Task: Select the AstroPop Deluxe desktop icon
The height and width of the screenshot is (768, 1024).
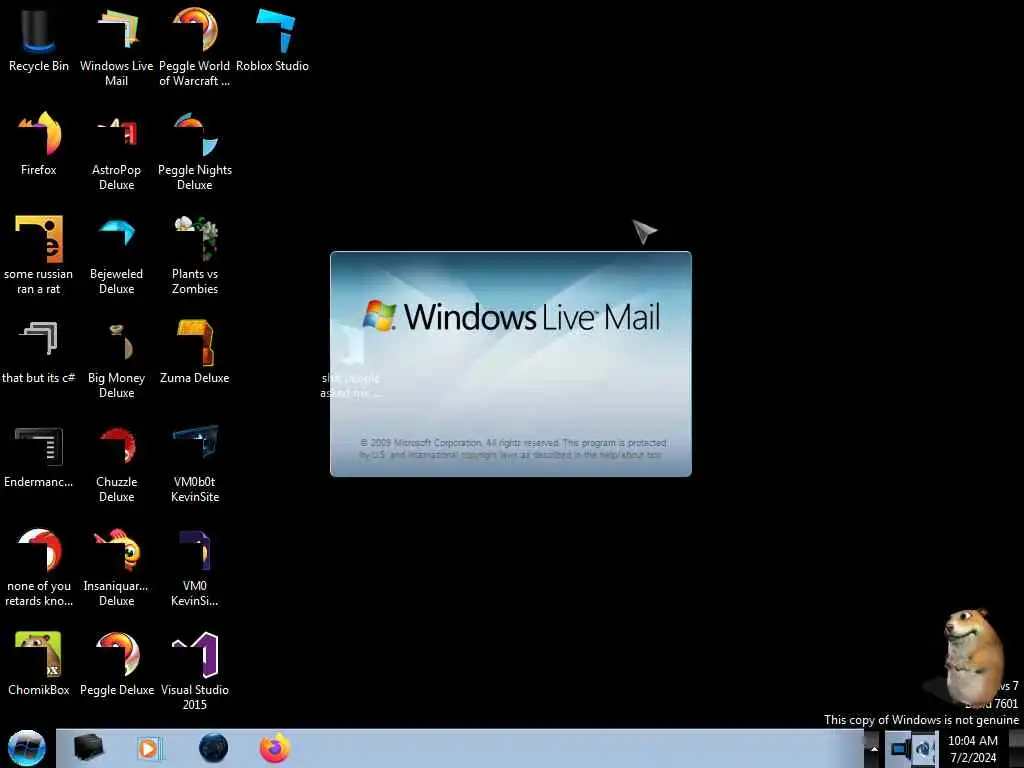Action: click(116, 152)
